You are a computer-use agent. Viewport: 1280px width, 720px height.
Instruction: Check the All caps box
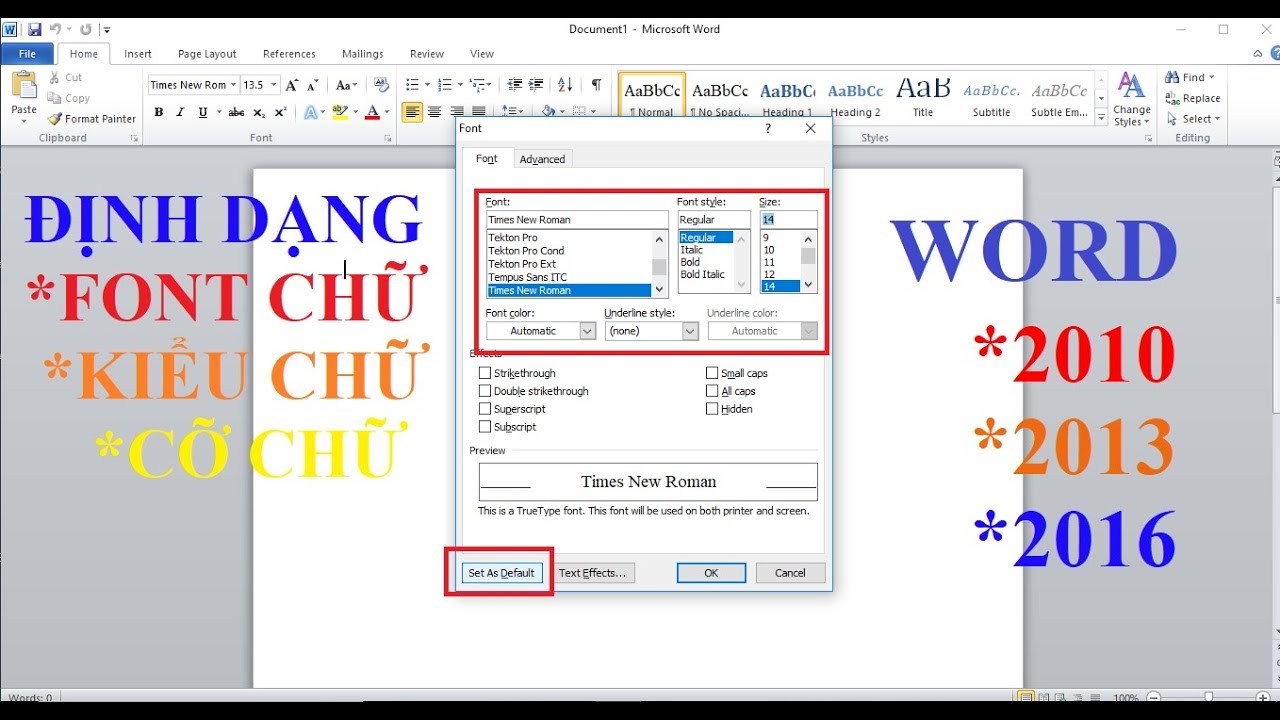click(712, 391)
